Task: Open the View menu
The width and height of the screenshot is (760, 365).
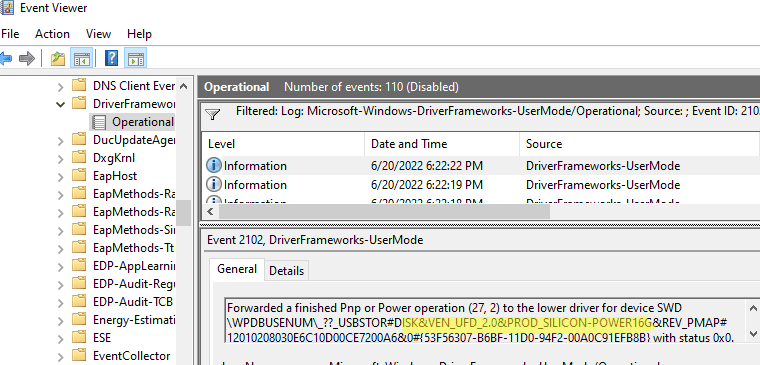Action: [98, 34]
